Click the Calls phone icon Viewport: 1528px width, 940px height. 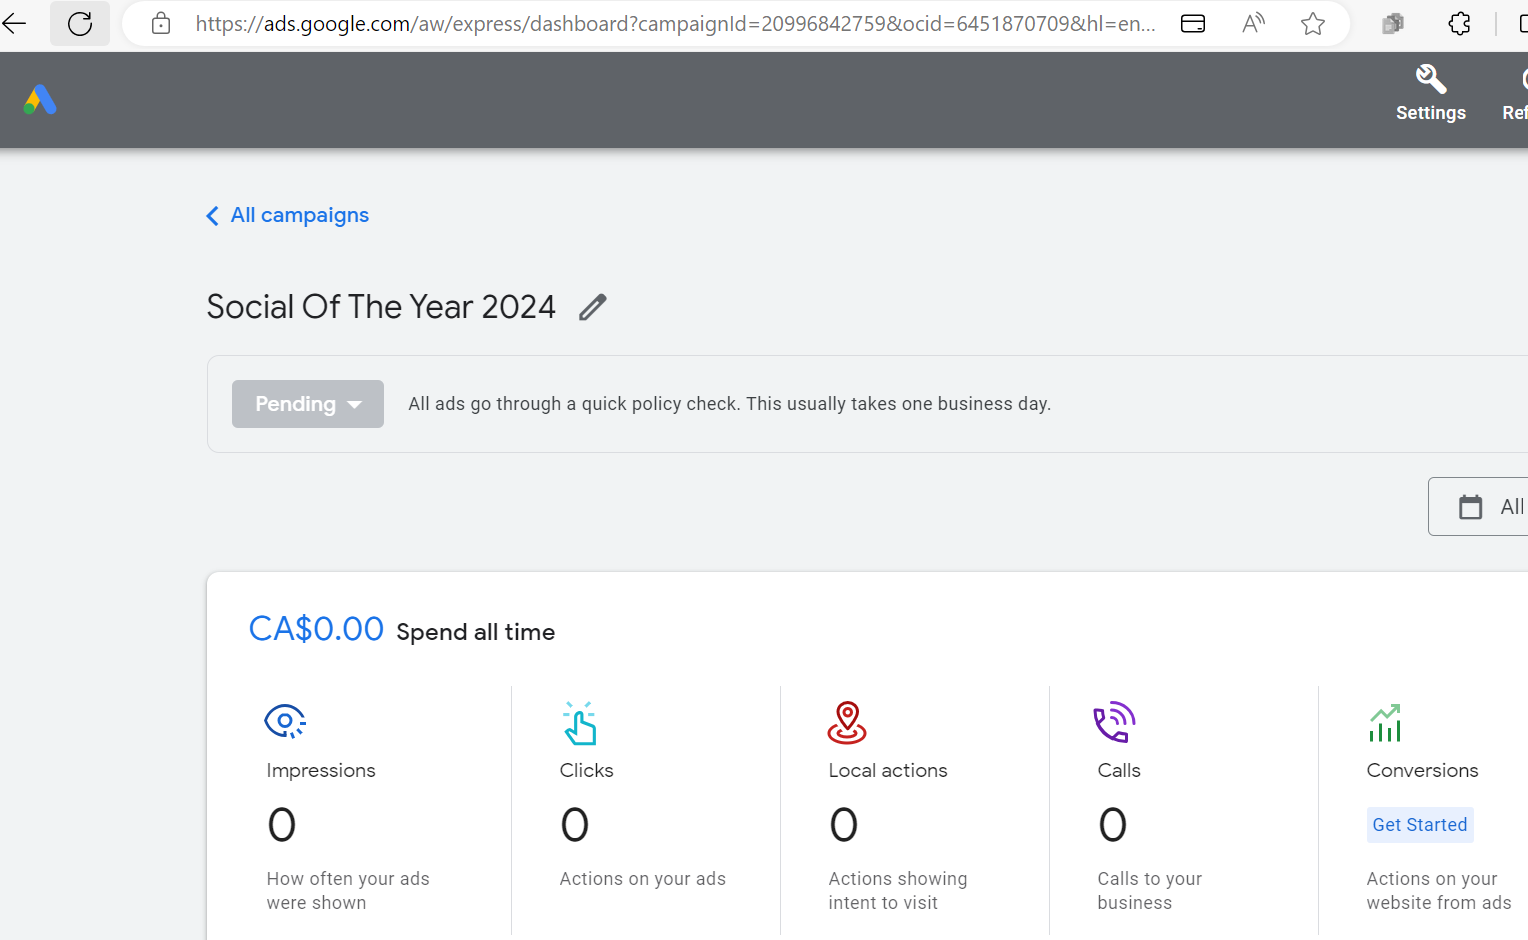tap(1114, 722)
